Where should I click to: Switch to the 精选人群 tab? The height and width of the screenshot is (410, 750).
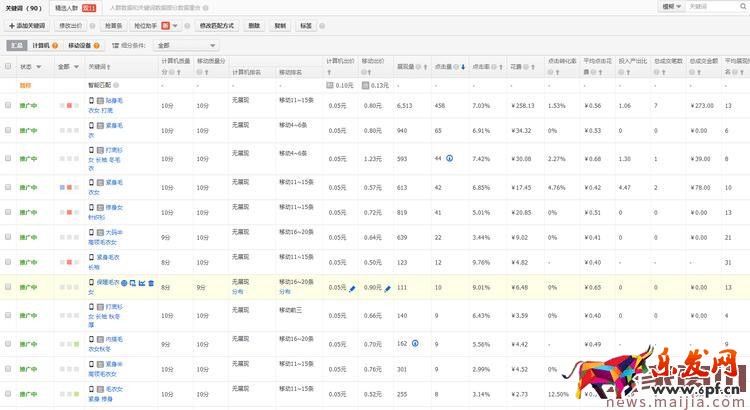pos(67,7)
